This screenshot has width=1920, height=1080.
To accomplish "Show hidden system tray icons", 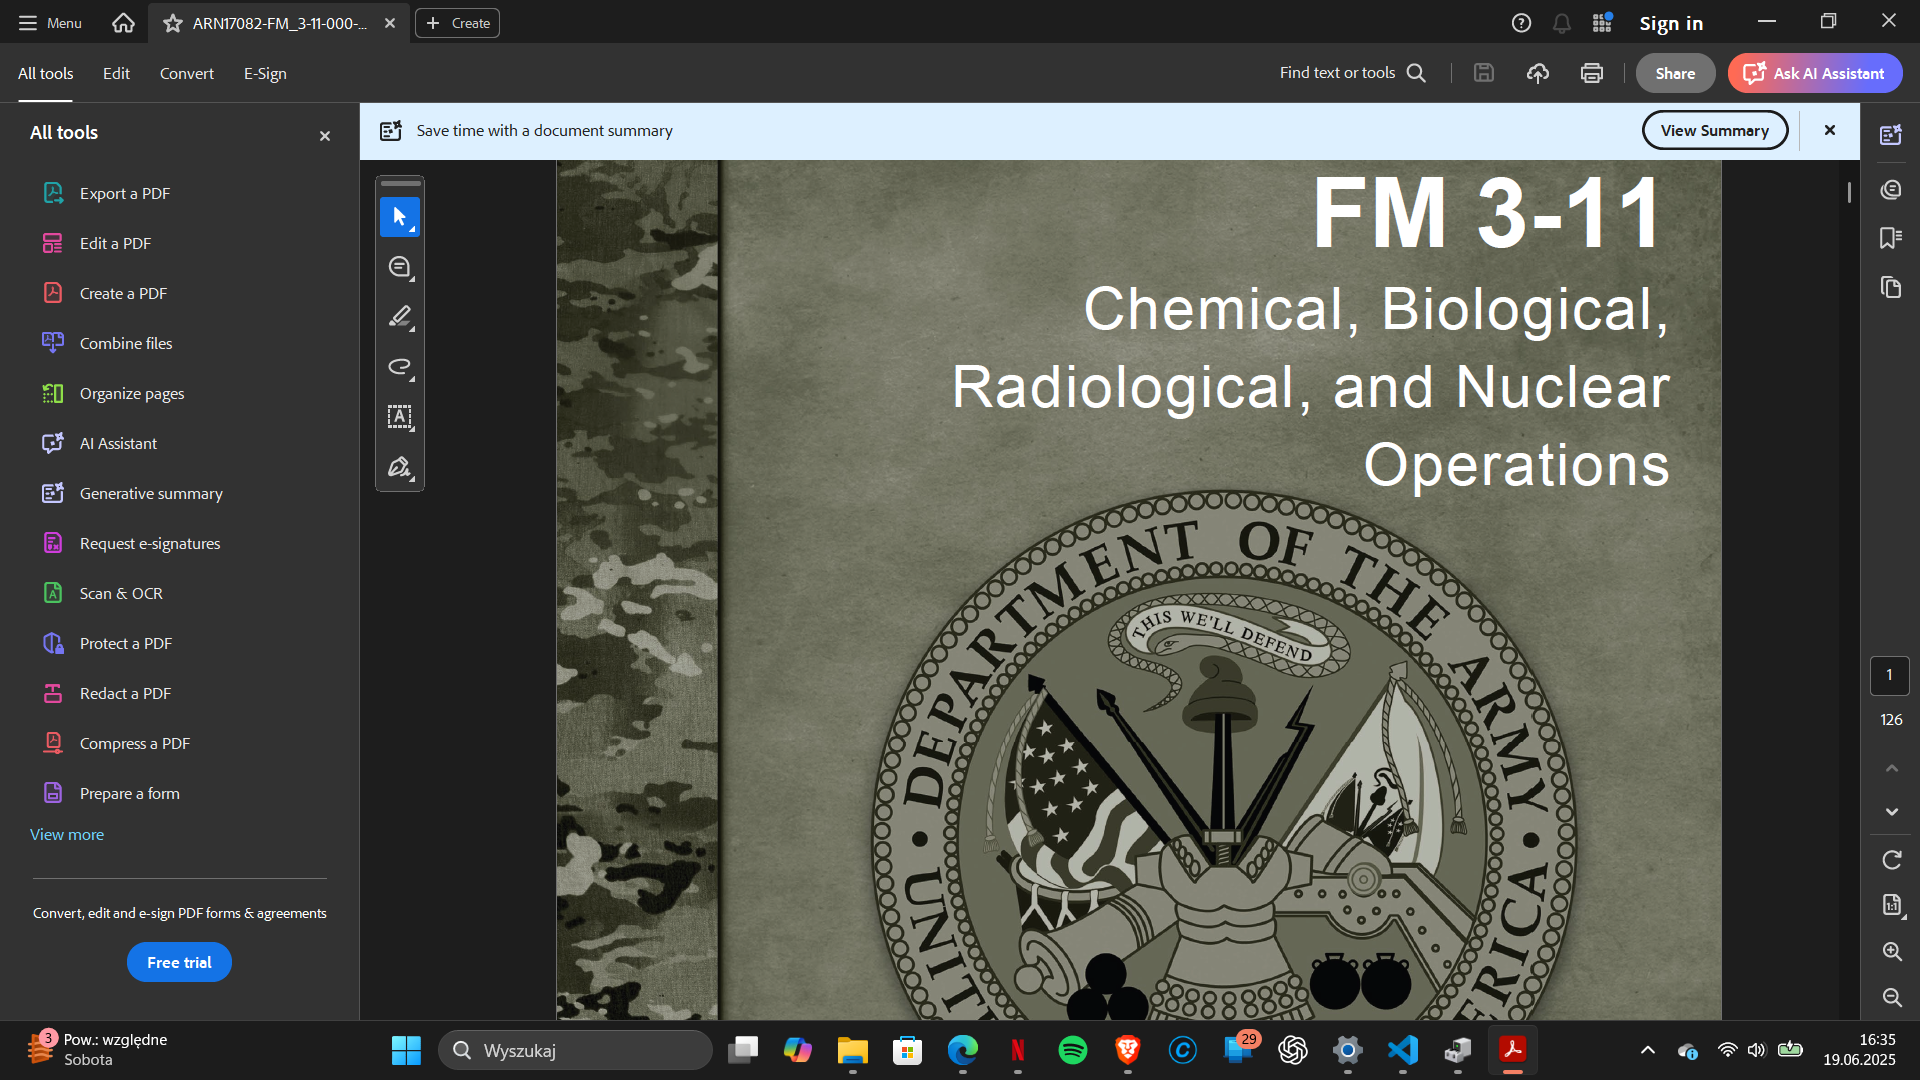I will tap(1648, 1050).
